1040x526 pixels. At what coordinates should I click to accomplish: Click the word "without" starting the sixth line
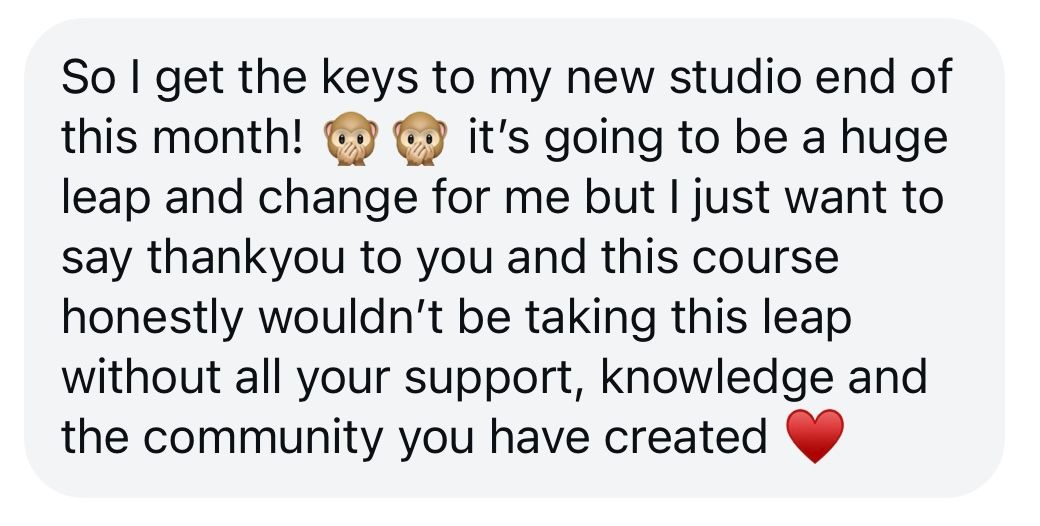click(x=141, y=376)
